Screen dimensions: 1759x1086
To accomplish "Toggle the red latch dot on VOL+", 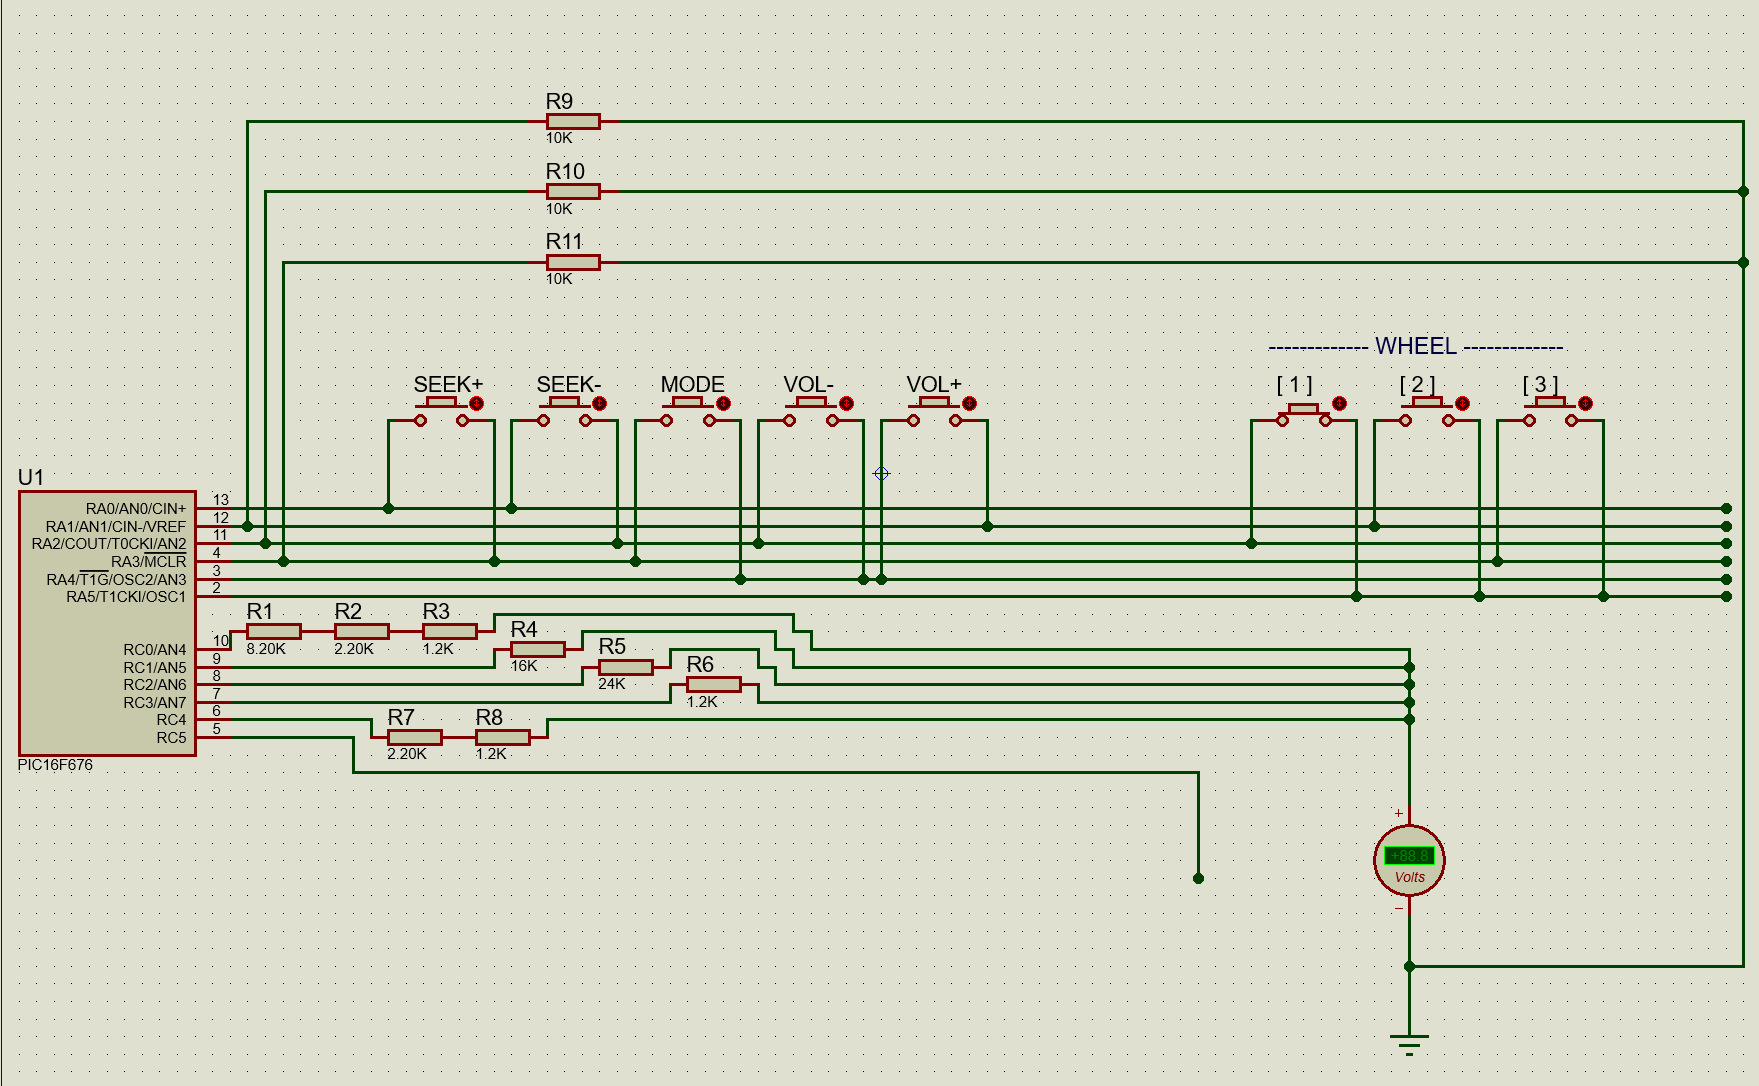I will pos(970,403).
